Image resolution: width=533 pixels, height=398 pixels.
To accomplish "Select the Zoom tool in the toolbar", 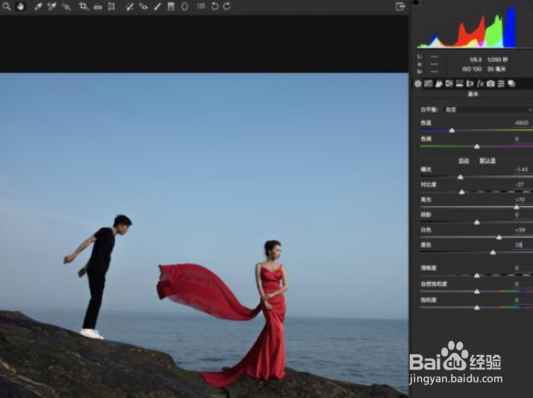I will click(7, 6).
